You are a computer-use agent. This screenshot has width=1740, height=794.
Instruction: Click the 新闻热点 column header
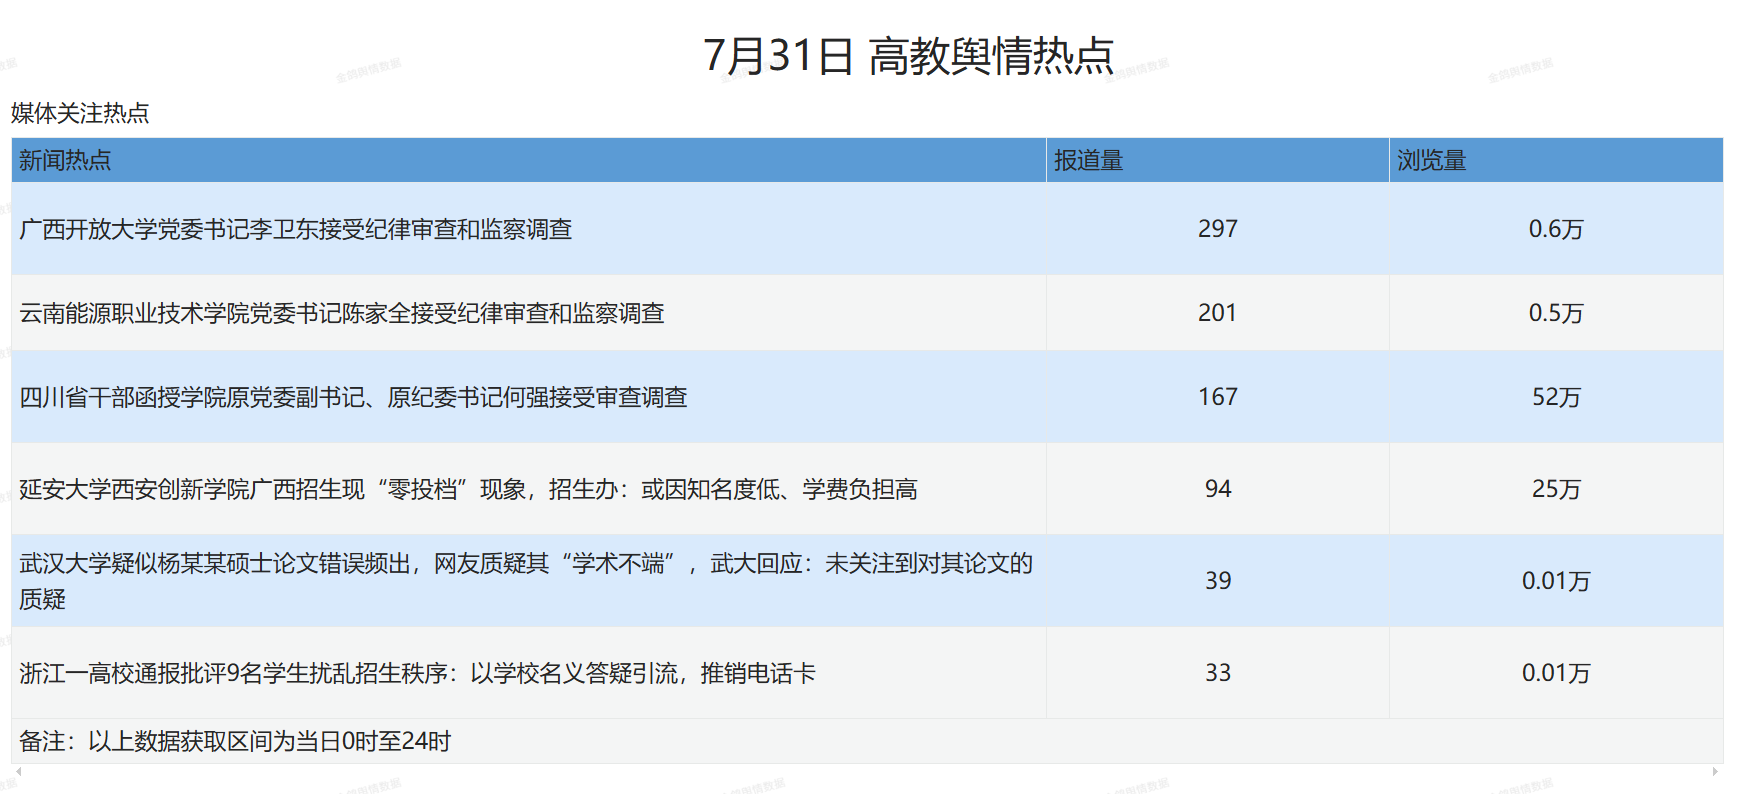pos(65,160)
